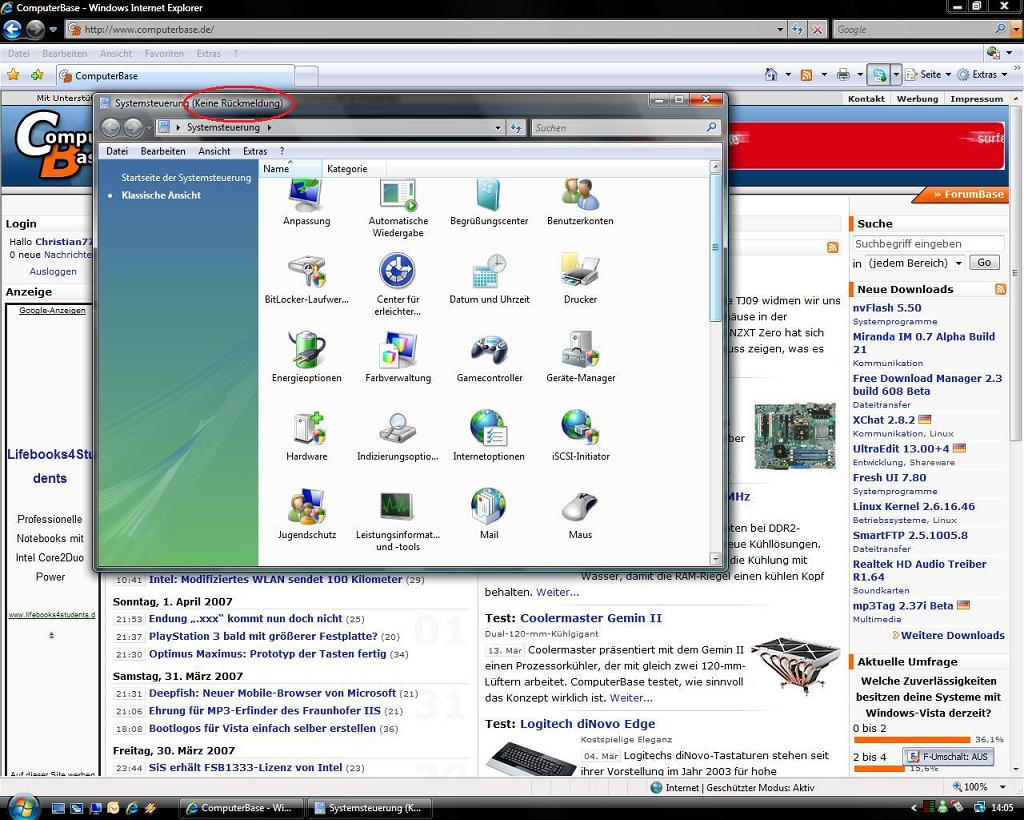Open Favoriten menu in Internet Explorer
This screenshot has width=1024, height=820.
(164, 54)
